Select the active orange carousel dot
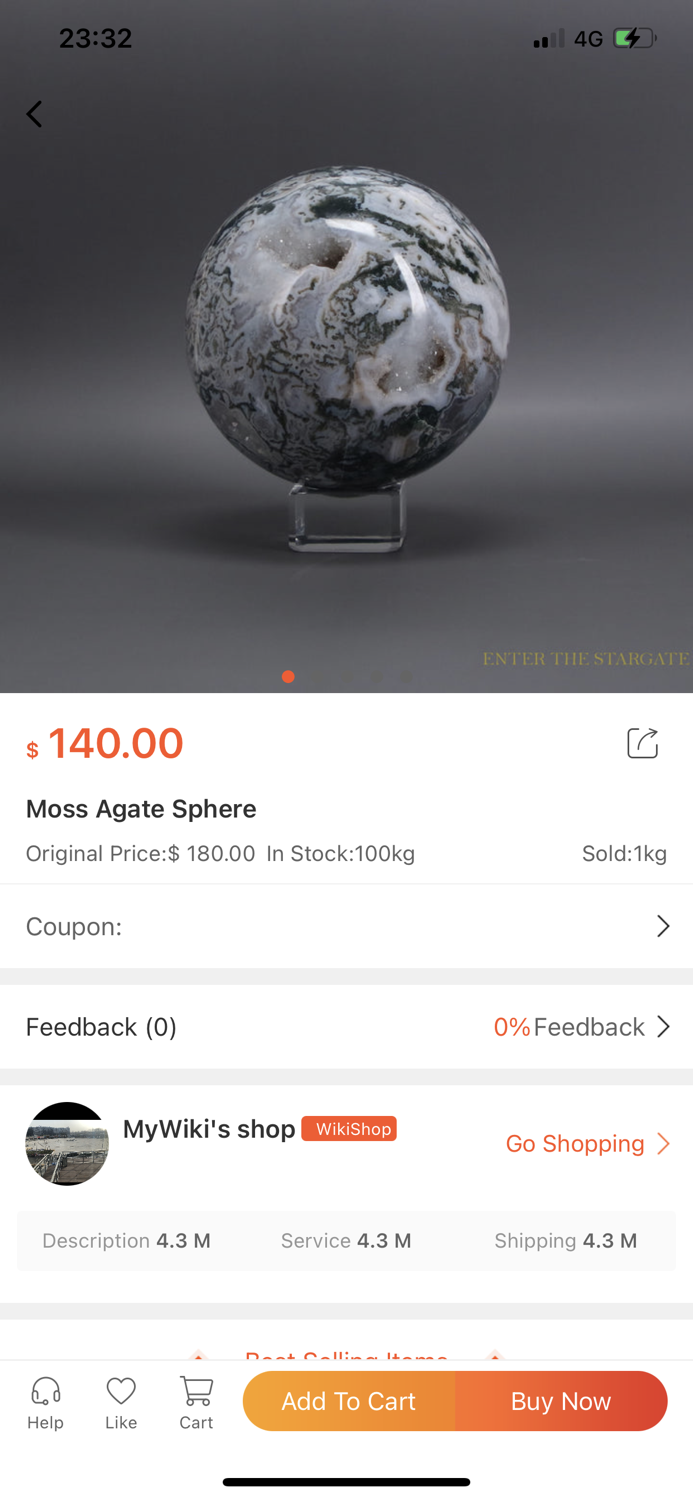693x1500 pixels. point(288,676)
